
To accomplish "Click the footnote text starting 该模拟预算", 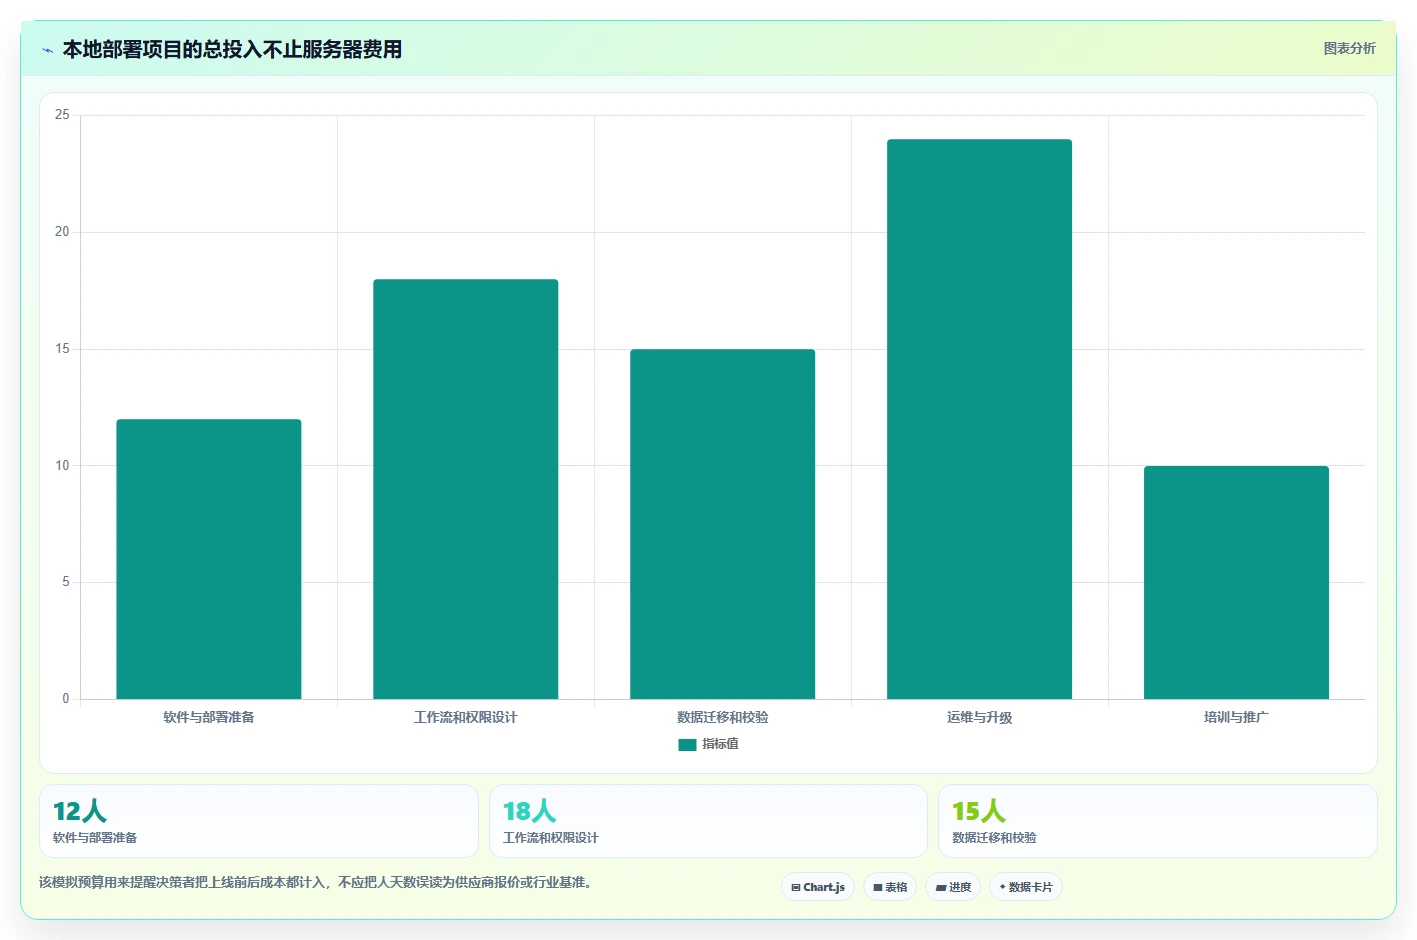I will coord(315,882).
